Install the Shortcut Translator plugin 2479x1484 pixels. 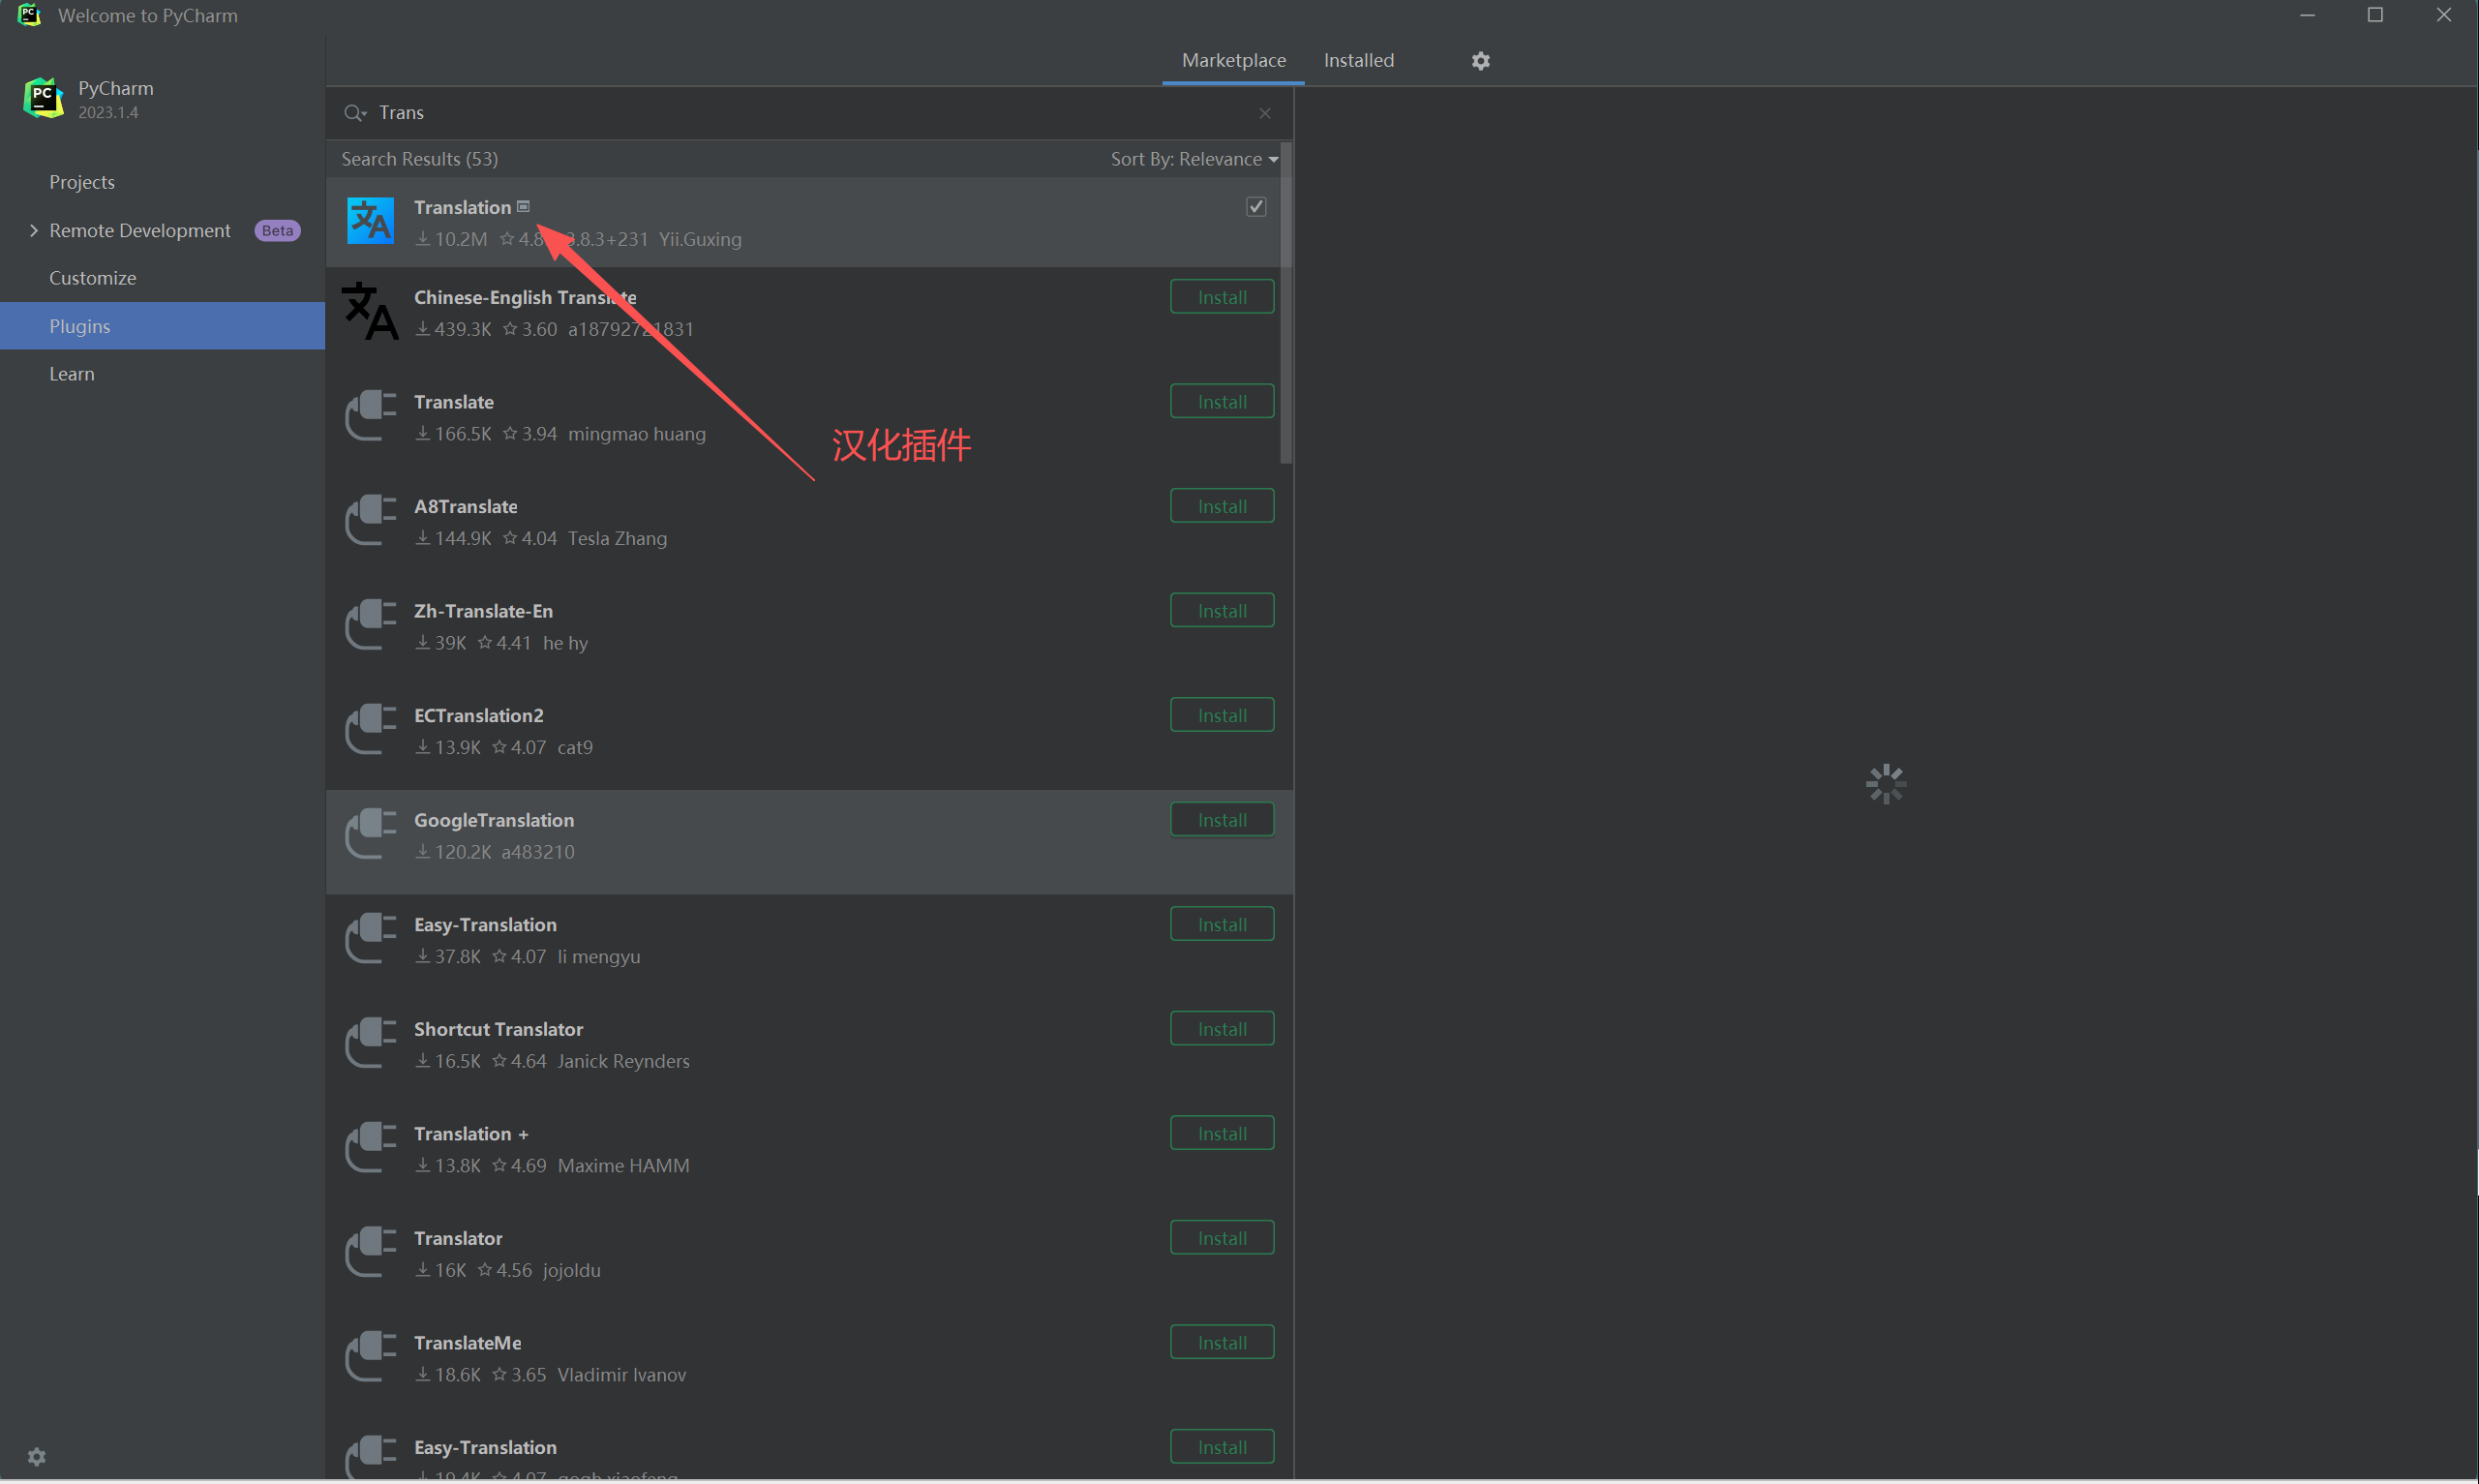[x=1221, y=1029]
